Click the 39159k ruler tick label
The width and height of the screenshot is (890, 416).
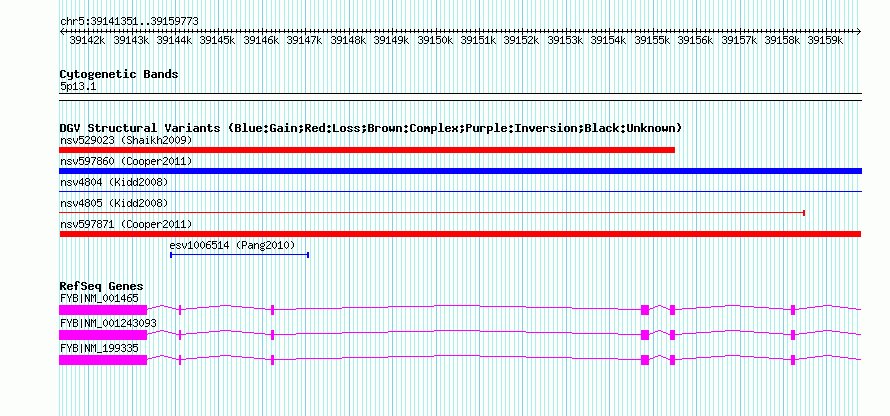[825, 40]
